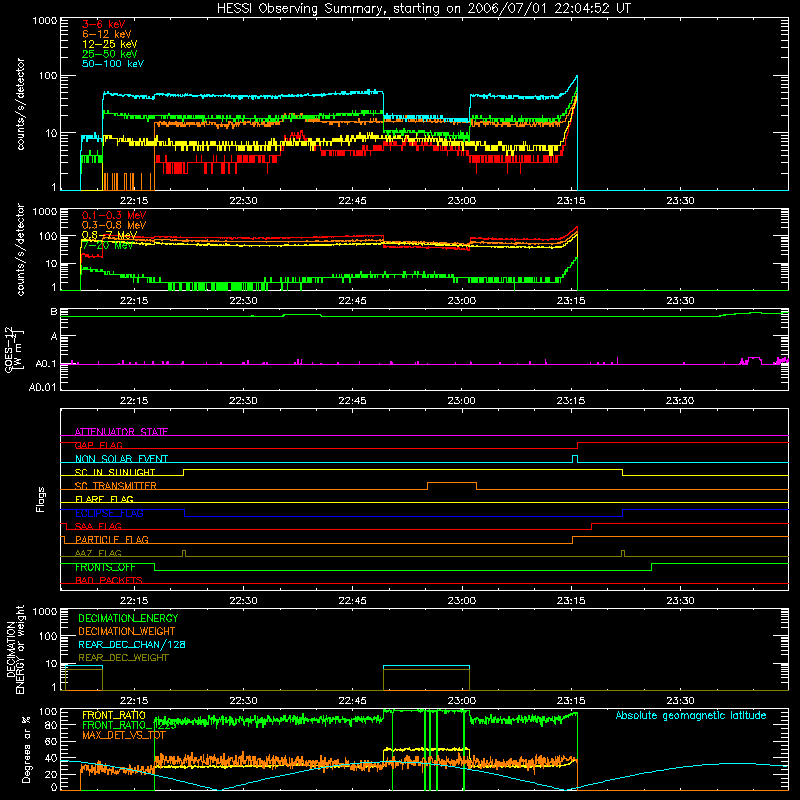Select the '0.3-0.8 MeV' legend label
800x800 pixels.
click(x=114, y=225)
